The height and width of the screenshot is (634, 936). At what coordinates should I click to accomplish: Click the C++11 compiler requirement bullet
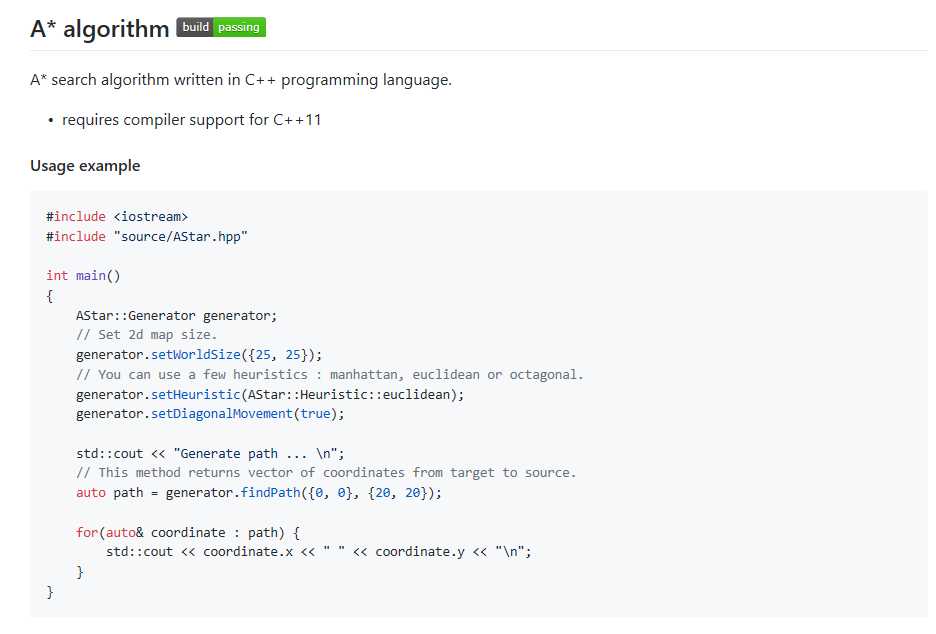tap(192, 120)
